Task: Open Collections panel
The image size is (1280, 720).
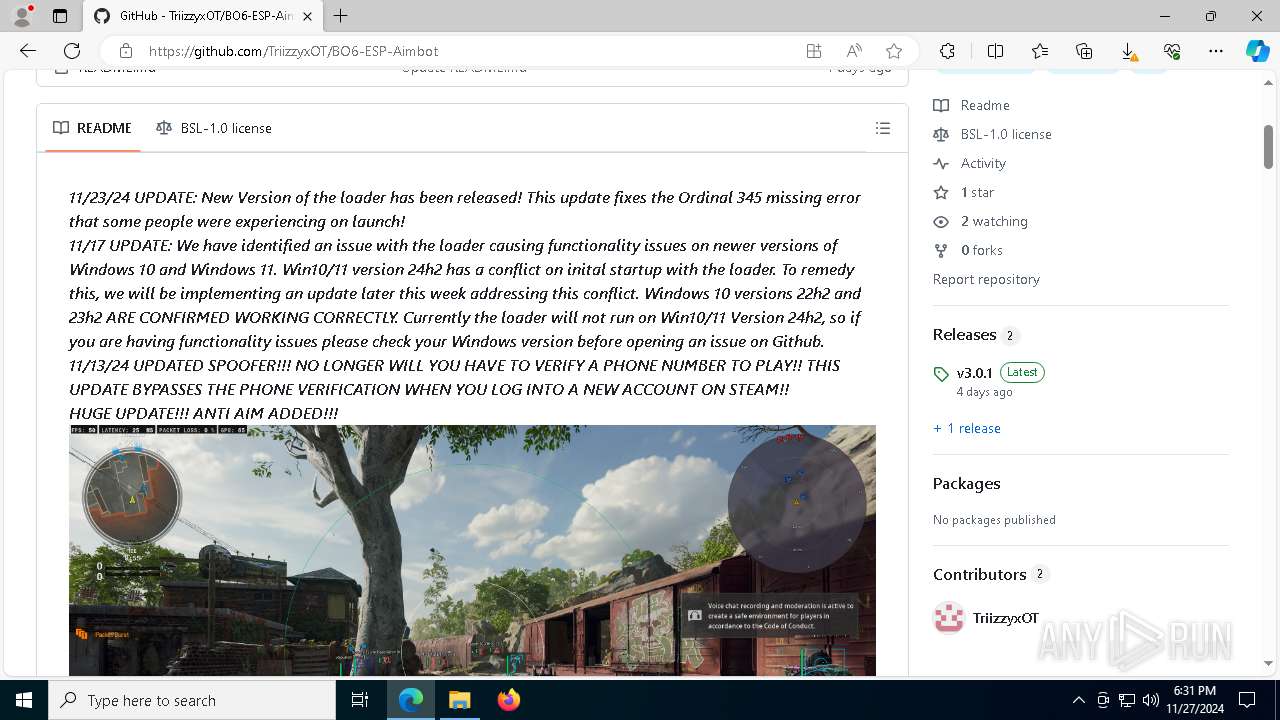Action: coord(1084,51)
